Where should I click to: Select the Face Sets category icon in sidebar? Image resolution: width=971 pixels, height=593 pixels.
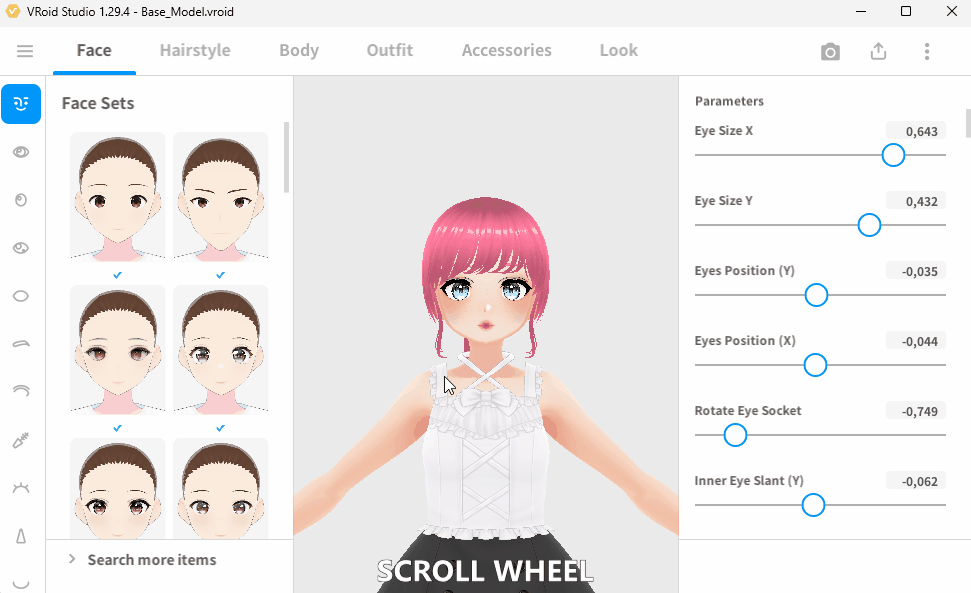pos(21,104)
